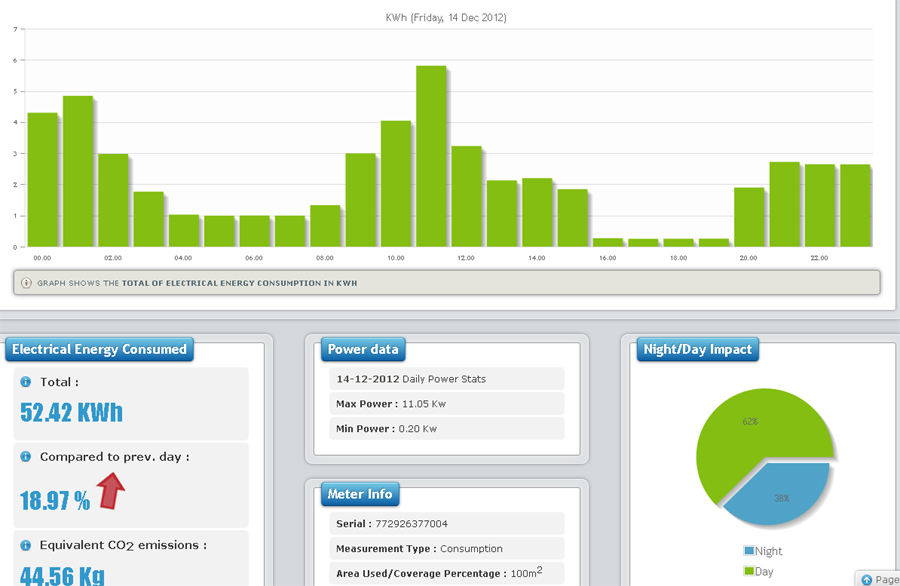The height and width of the screenshot is (586, 900).
Task: Click the info icon beside Total
Action: 26,382
